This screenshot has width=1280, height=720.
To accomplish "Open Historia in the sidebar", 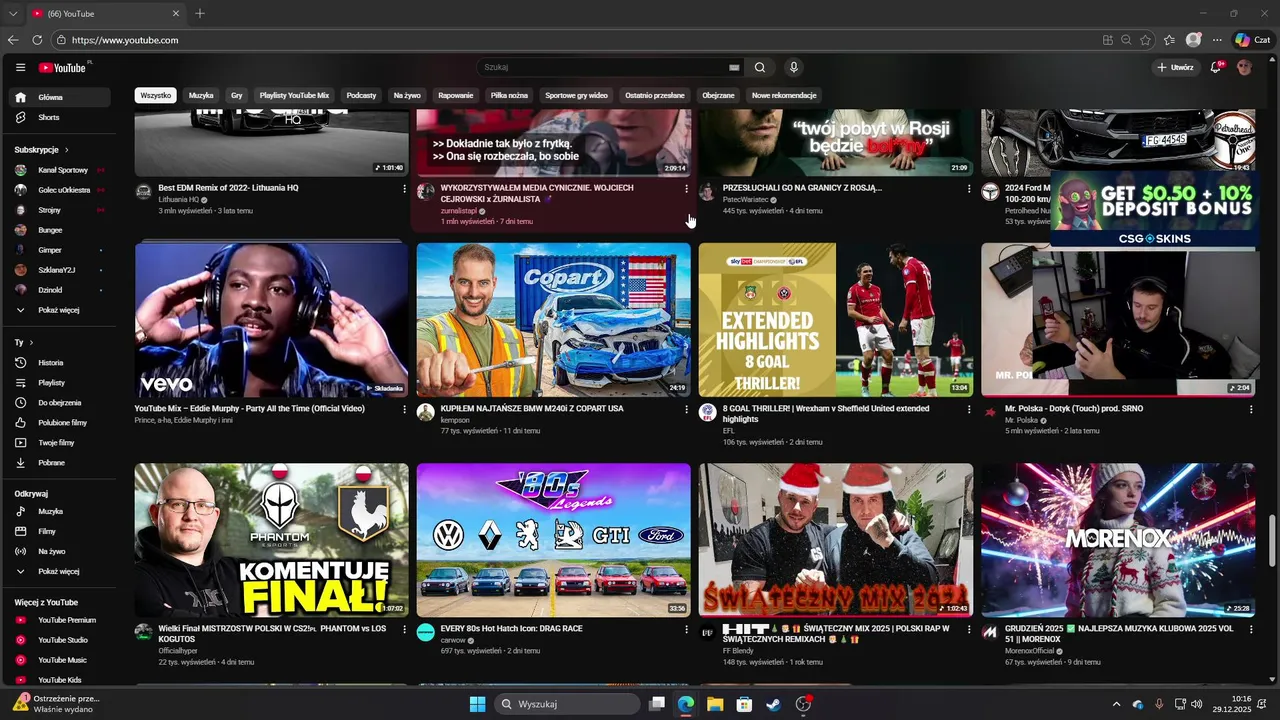I will (62, 362).
